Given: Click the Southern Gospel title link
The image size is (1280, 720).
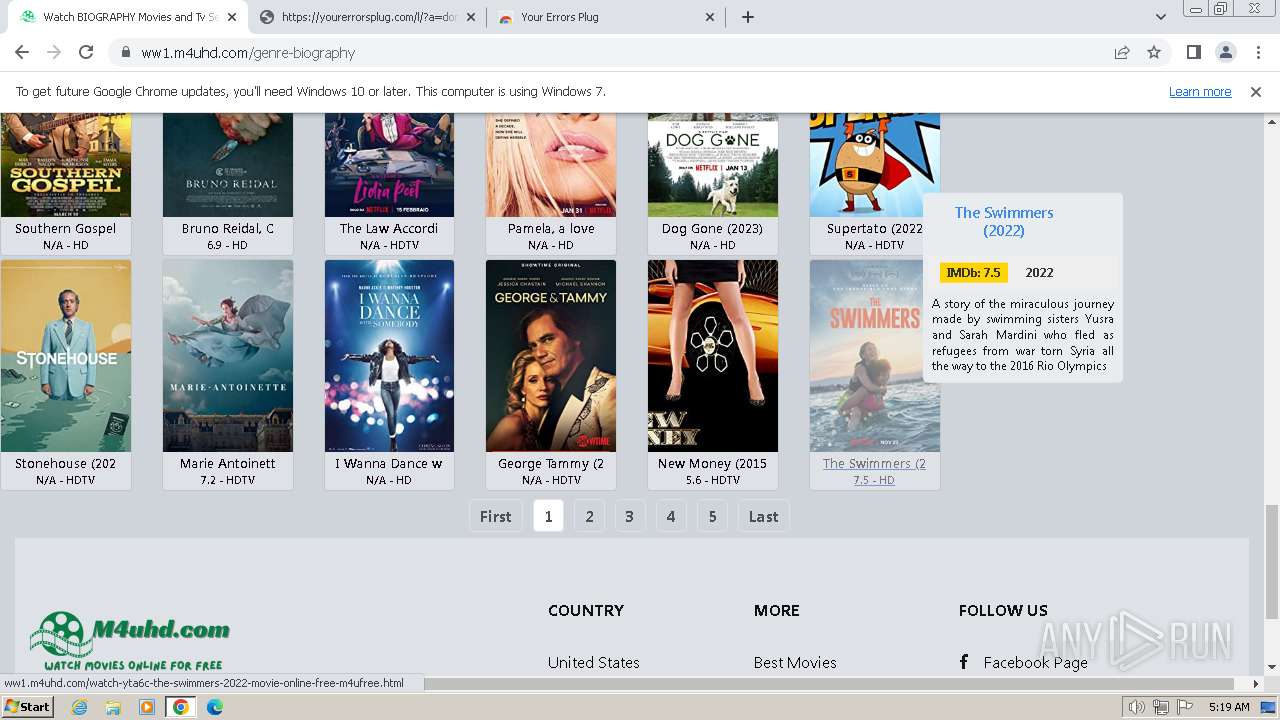Looking at the screenshot, I should coord(66,228).
